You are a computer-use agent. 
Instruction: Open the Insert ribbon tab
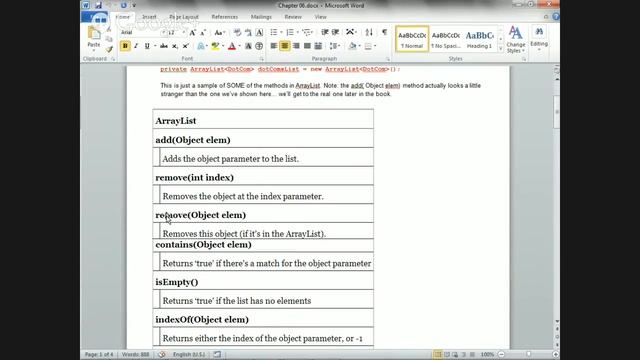[149, 17]
